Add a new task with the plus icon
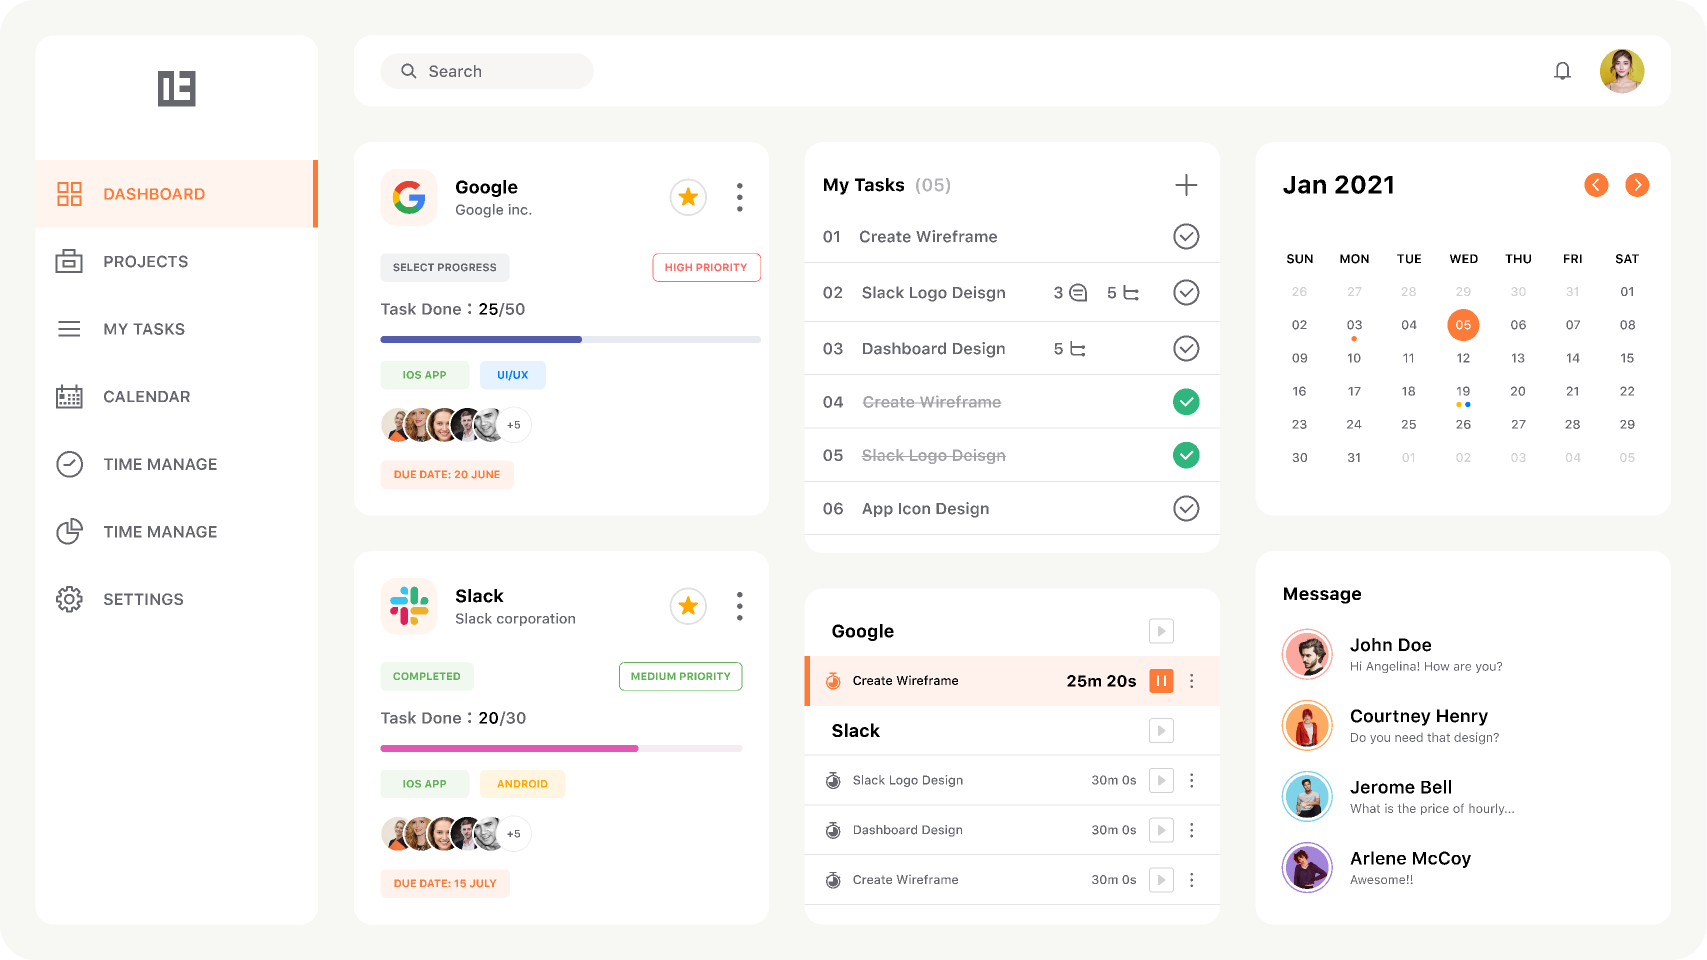This screenshot has height=960, width=1707. (x=1186, y=185)
